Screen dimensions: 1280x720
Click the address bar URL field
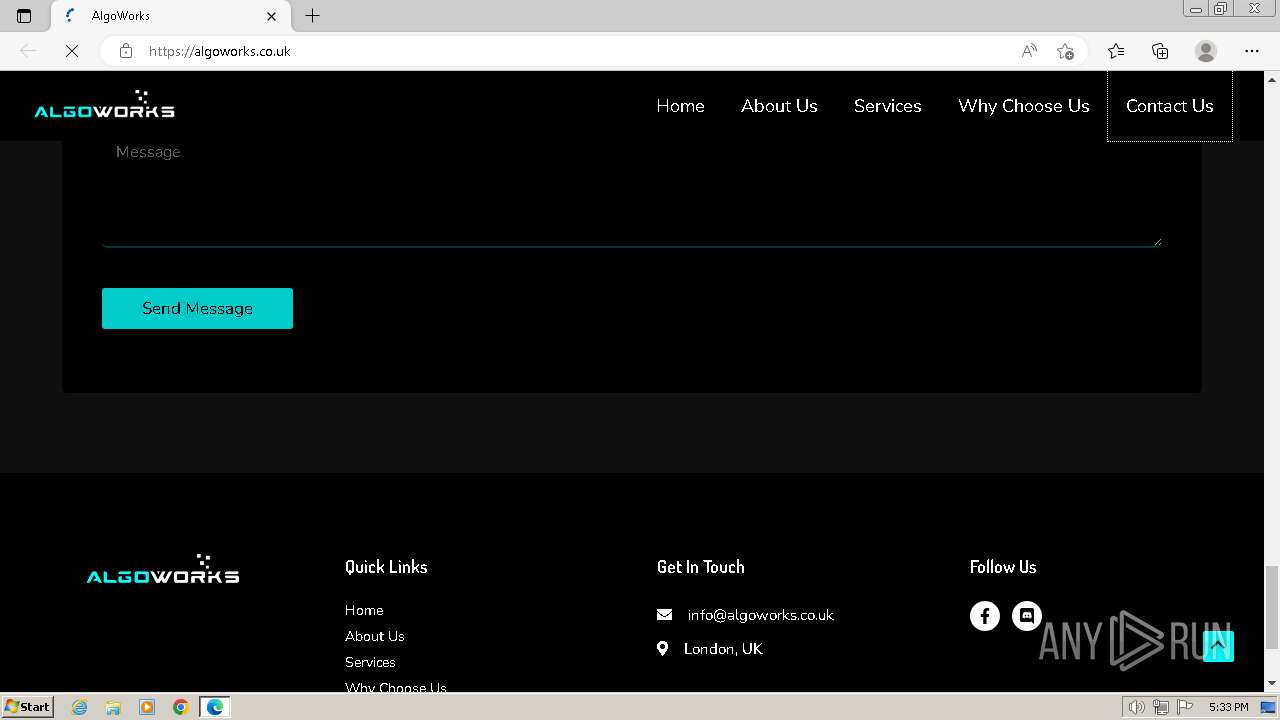tap(580, 51)
